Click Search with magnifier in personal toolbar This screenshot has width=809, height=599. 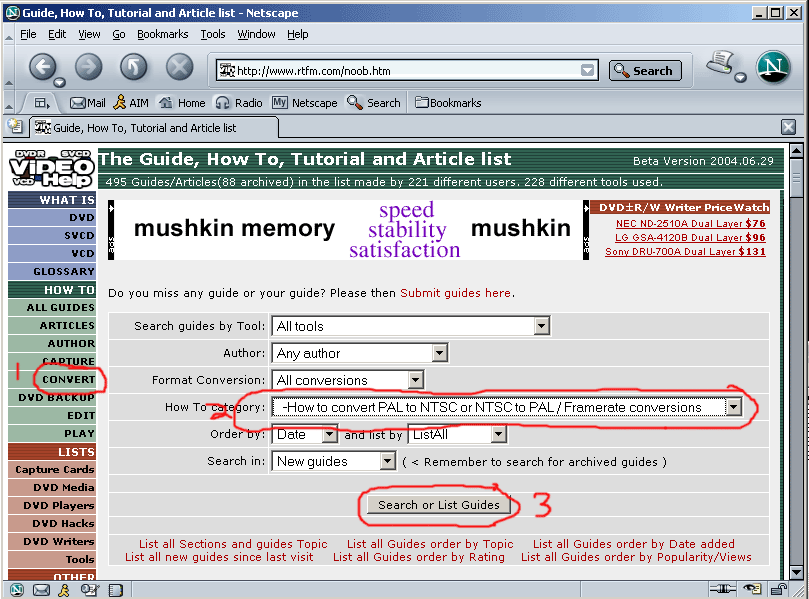(x=374, y=103)
